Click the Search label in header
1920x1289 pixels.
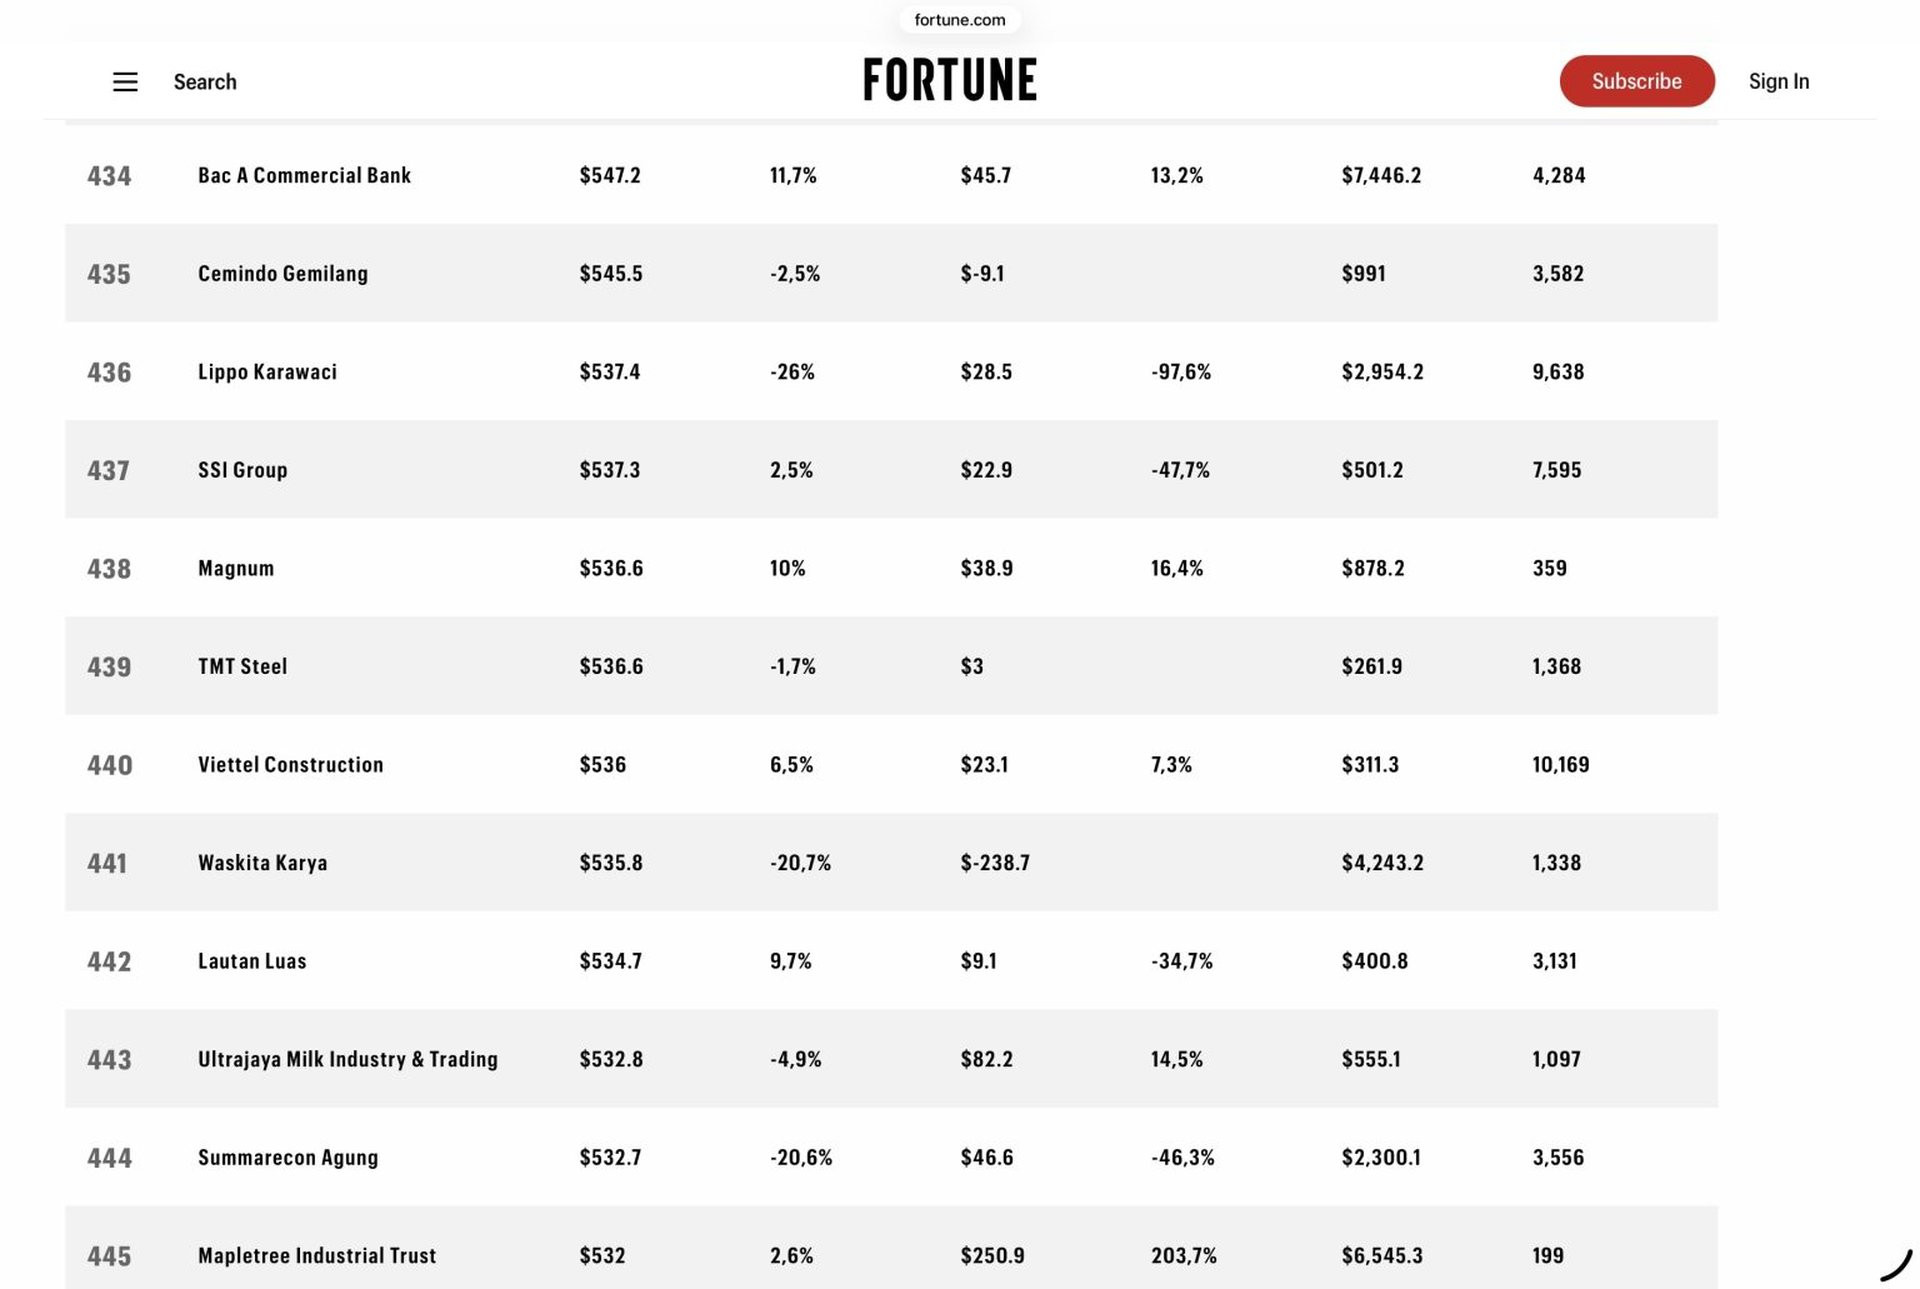tap(205, 82)
